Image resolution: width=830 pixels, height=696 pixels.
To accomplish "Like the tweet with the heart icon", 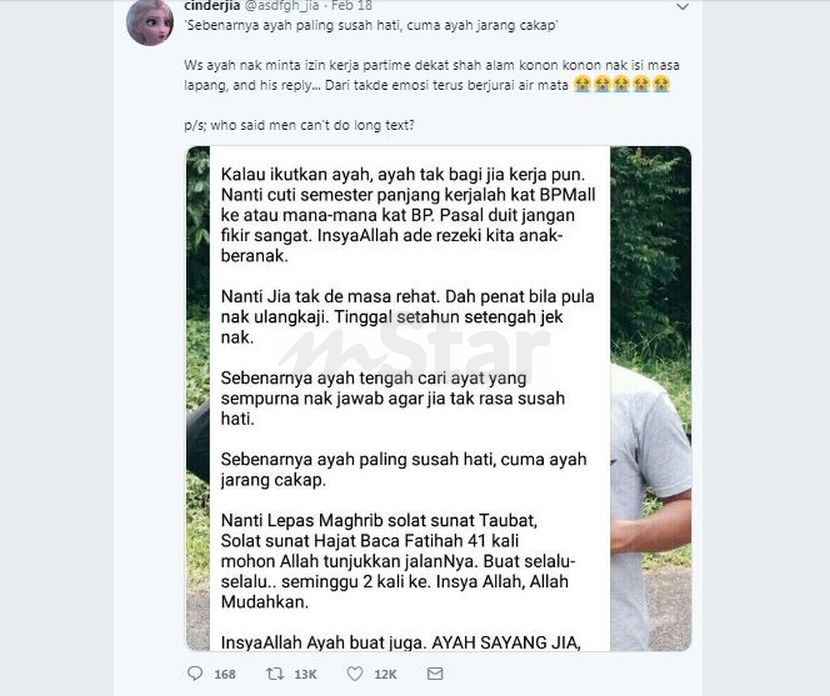I will (355, 673).
